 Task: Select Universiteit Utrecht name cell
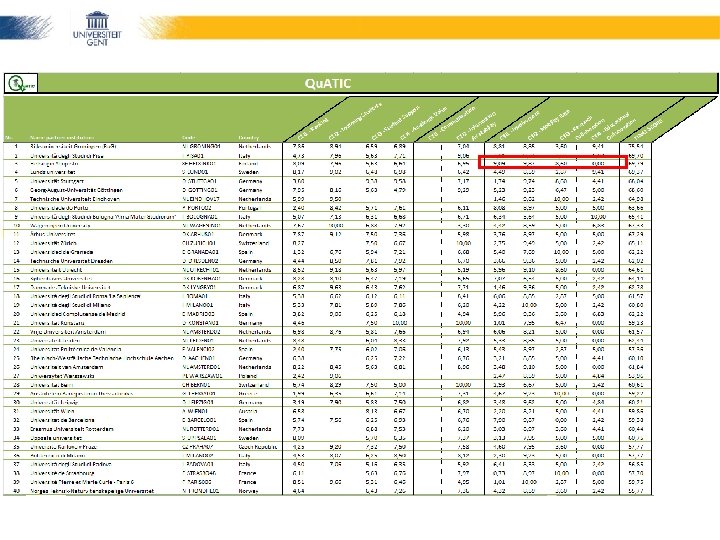tap(56, 270)
